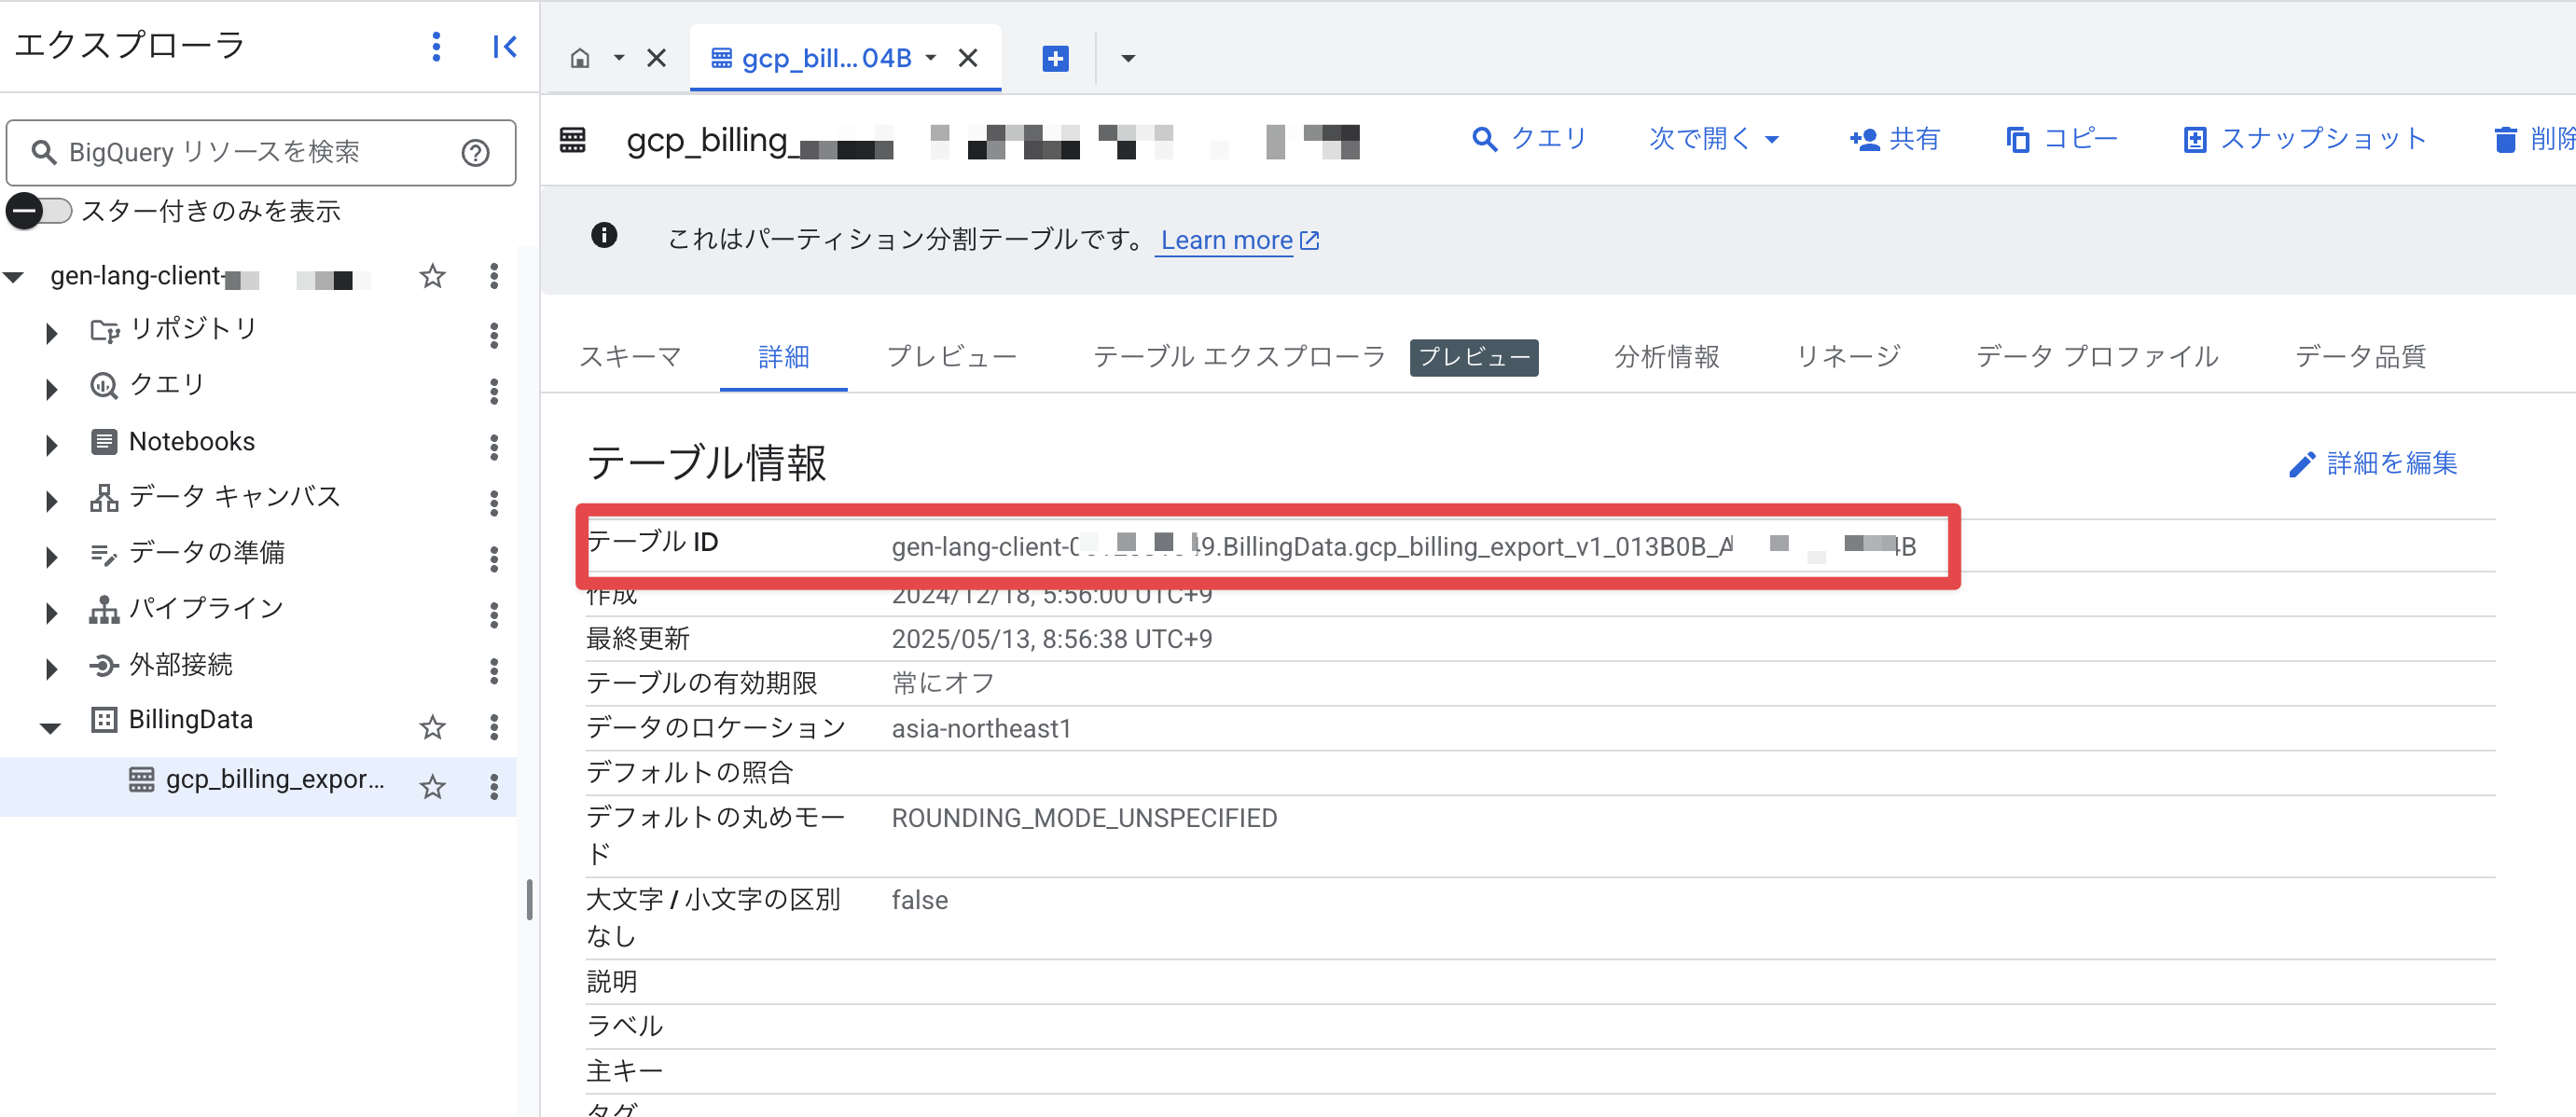Click the add new tab plus icon

[1055, 58]
